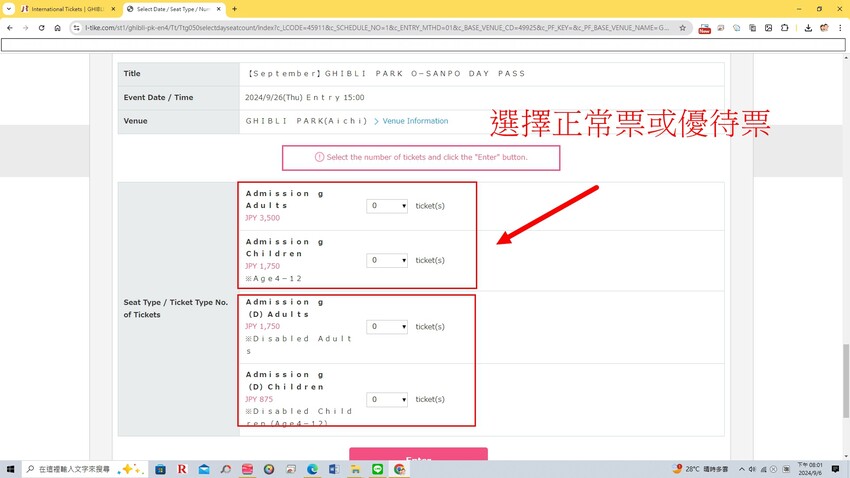Open the extension icon with red New badge
850x478 pixels.
pos(704,28)
